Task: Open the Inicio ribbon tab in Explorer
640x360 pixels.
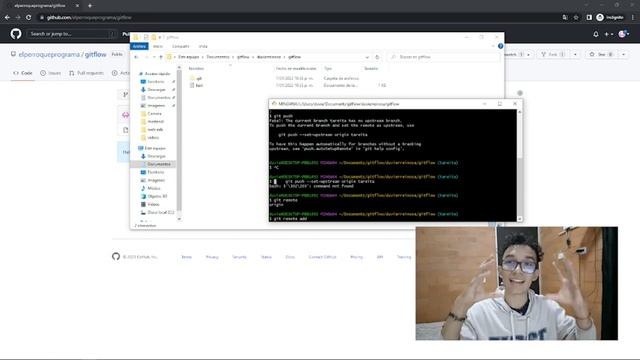Action: click(158, 47)
